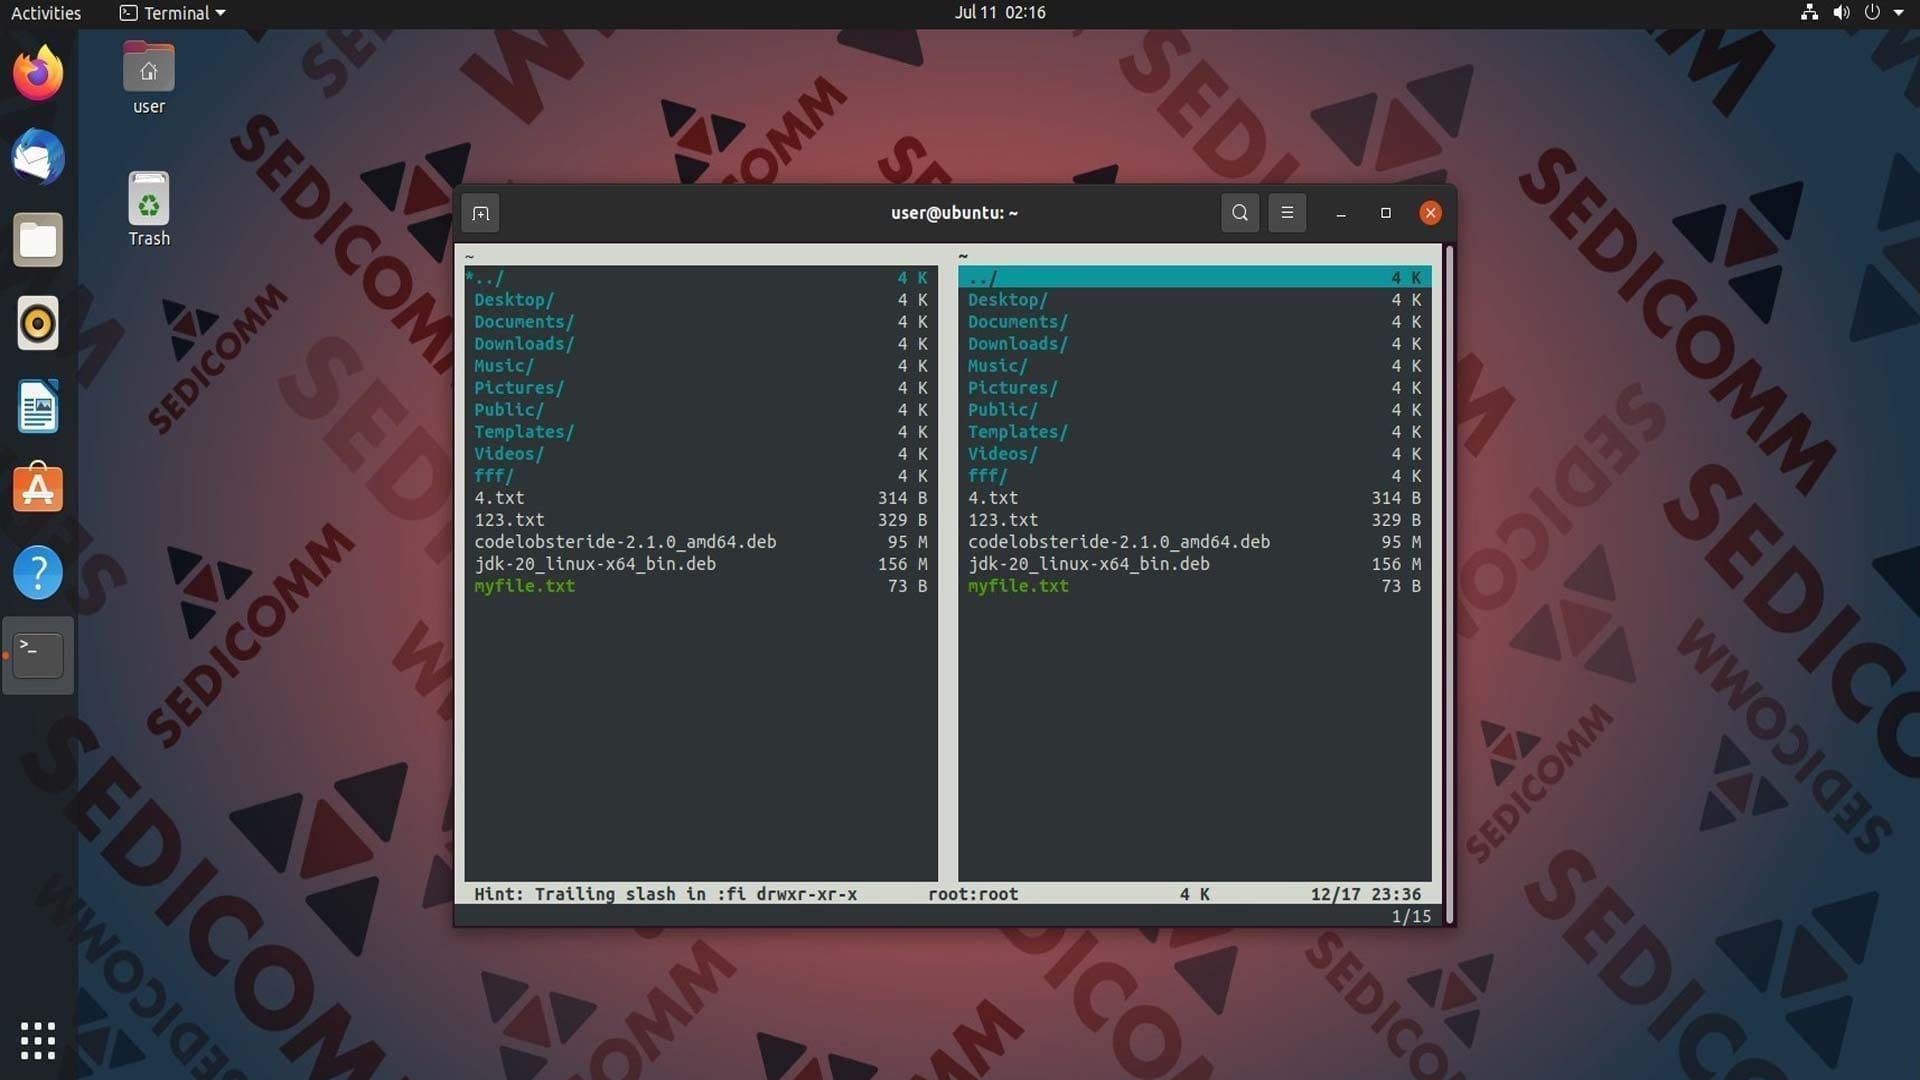Click the 12/17 23:36 timestamp in status bar
This screenshot has width=1920, height=1080.
1366,894
